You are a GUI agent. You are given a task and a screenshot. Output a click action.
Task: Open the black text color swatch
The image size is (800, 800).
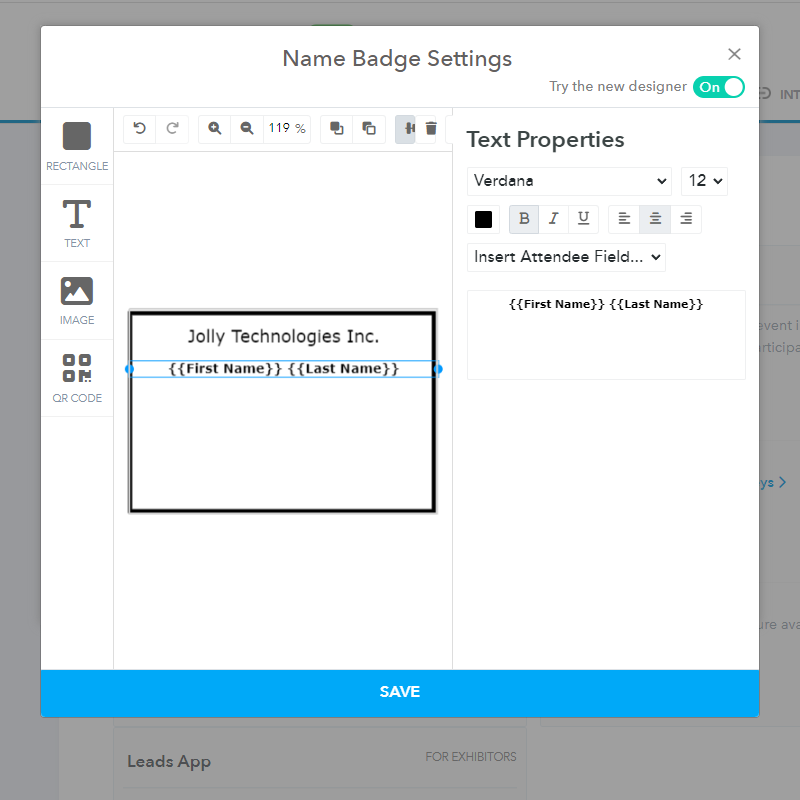[x=484, y=219]
